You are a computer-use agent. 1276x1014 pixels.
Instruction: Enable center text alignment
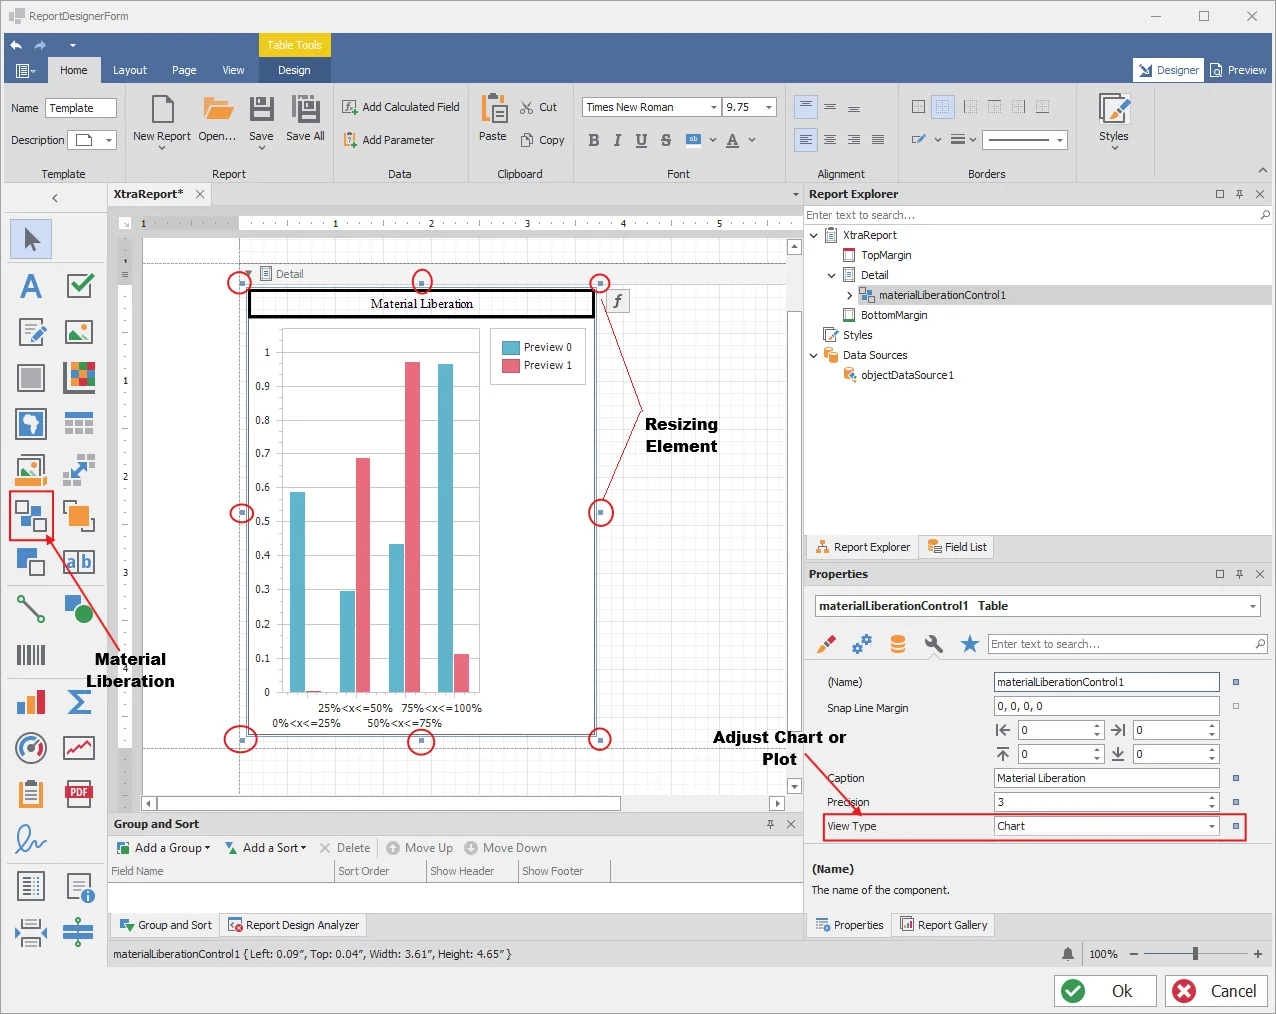coord(830,140)
